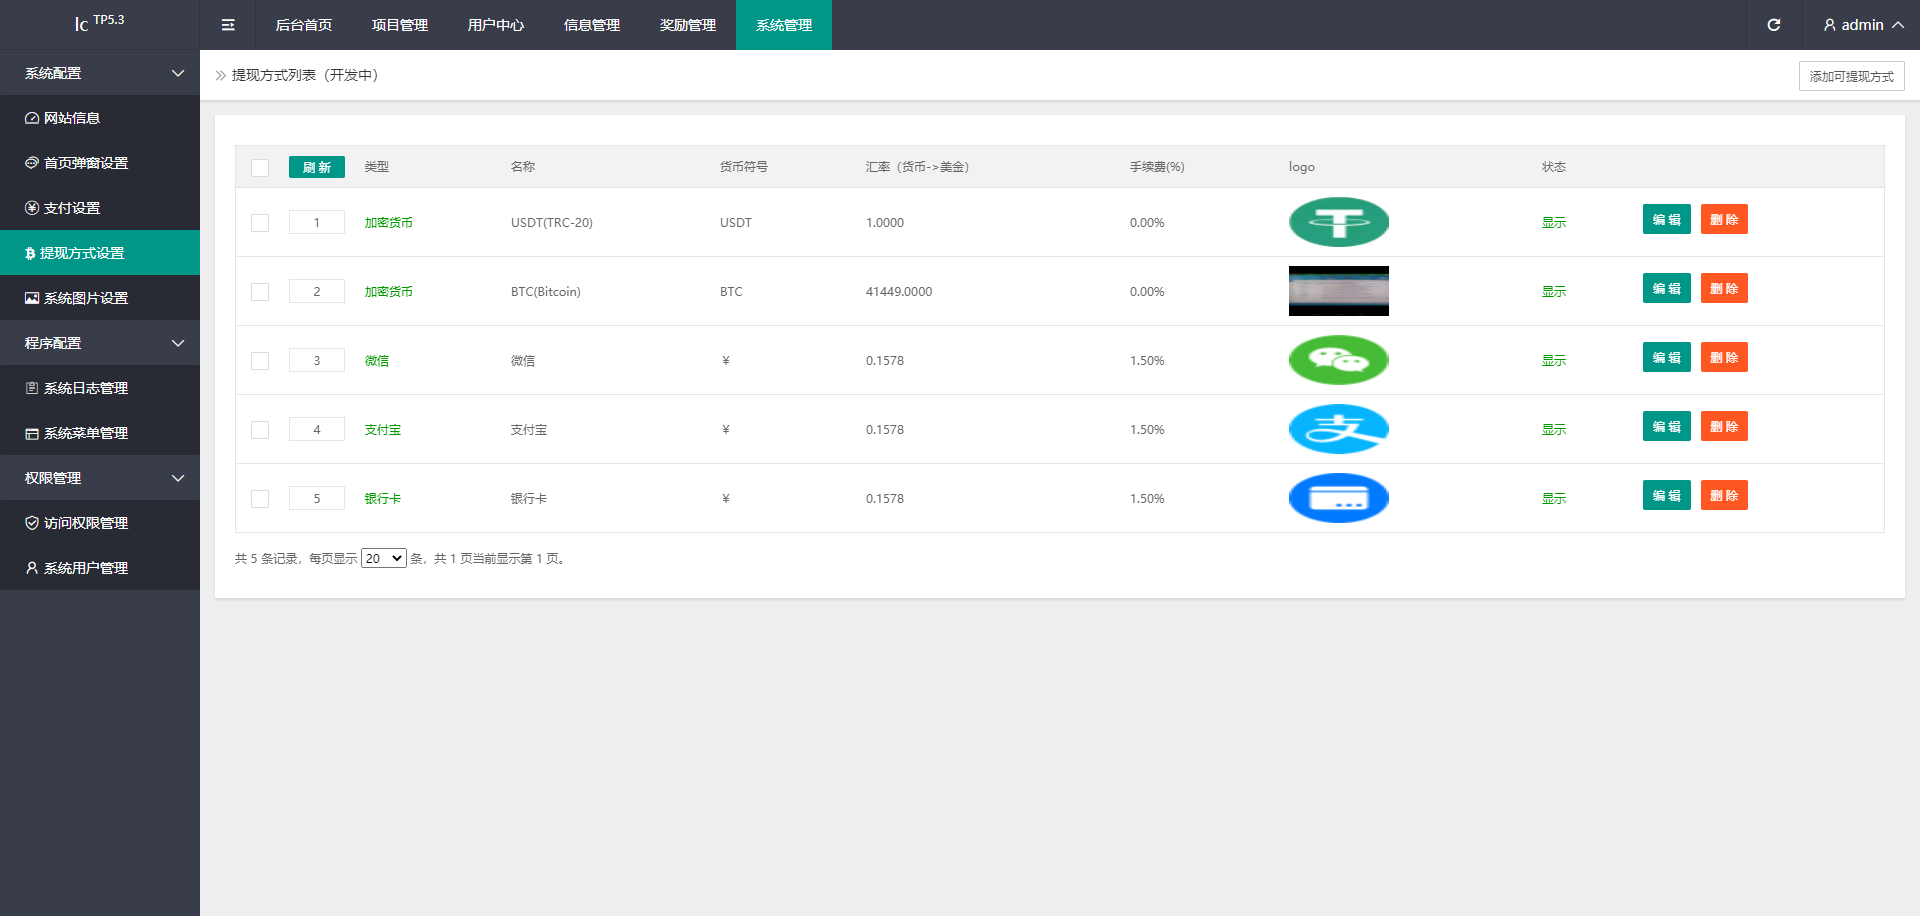The height and width of the screenshot is (916, 1920).
Task: Toggle 显示 status for 银行卡 row
Action: 1554,499
